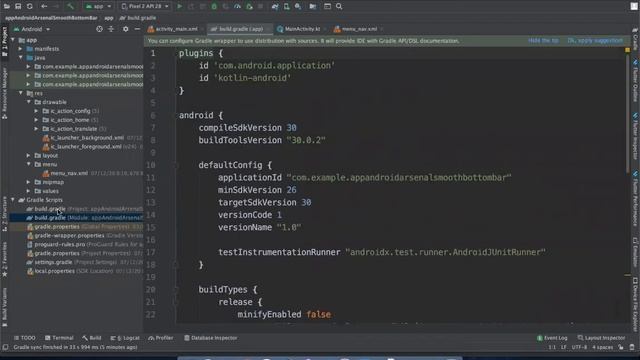Screen dimensions: 640x360
Task: Open the TODO tool window
Action: 24,338
